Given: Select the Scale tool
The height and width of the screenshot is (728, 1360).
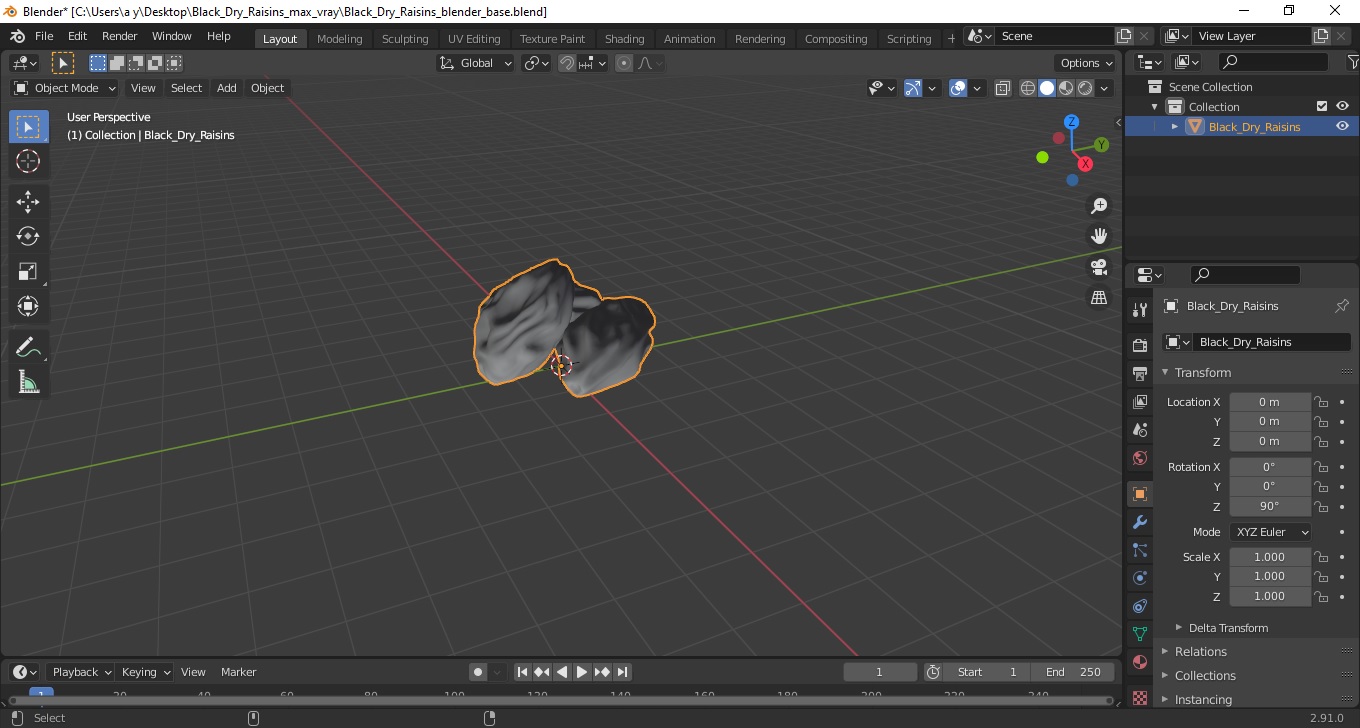Looking at the screenshot, I should (28, 271).
